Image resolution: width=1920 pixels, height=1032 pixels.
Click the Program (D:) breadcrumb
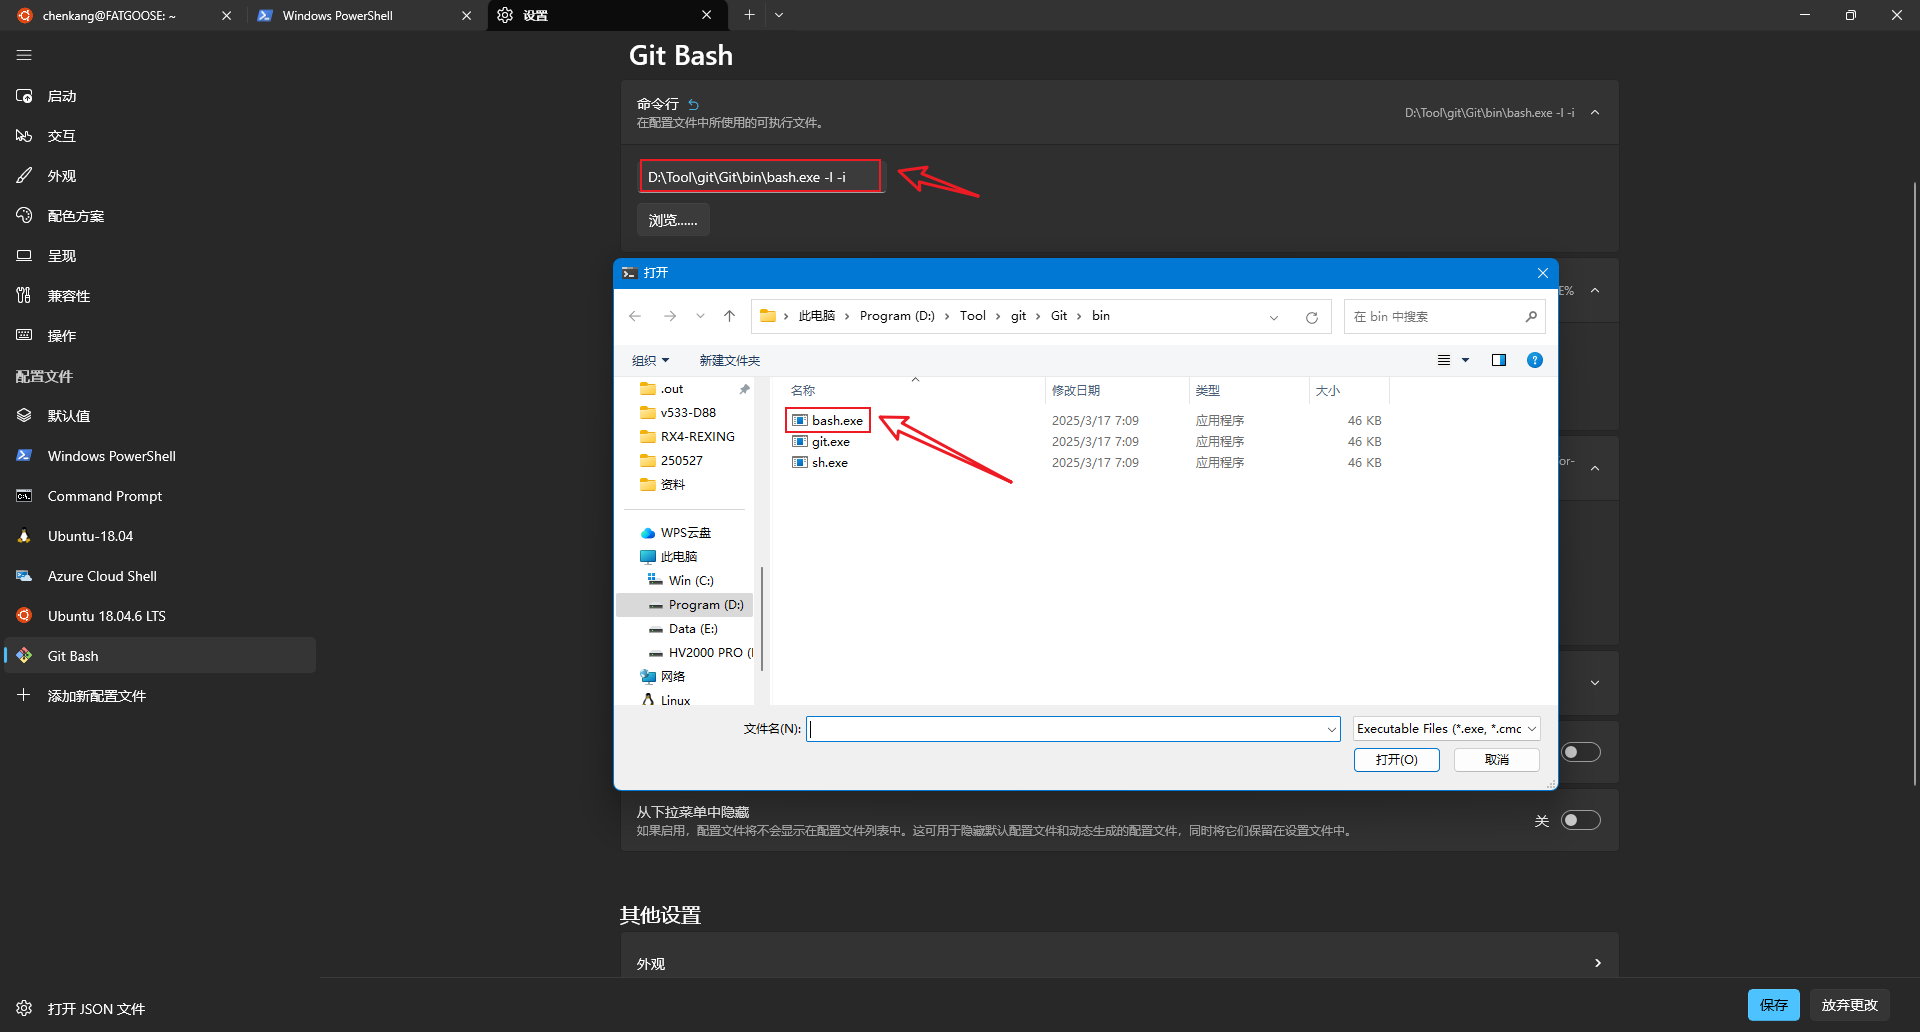pyautogui.click(x=897, y=316)
